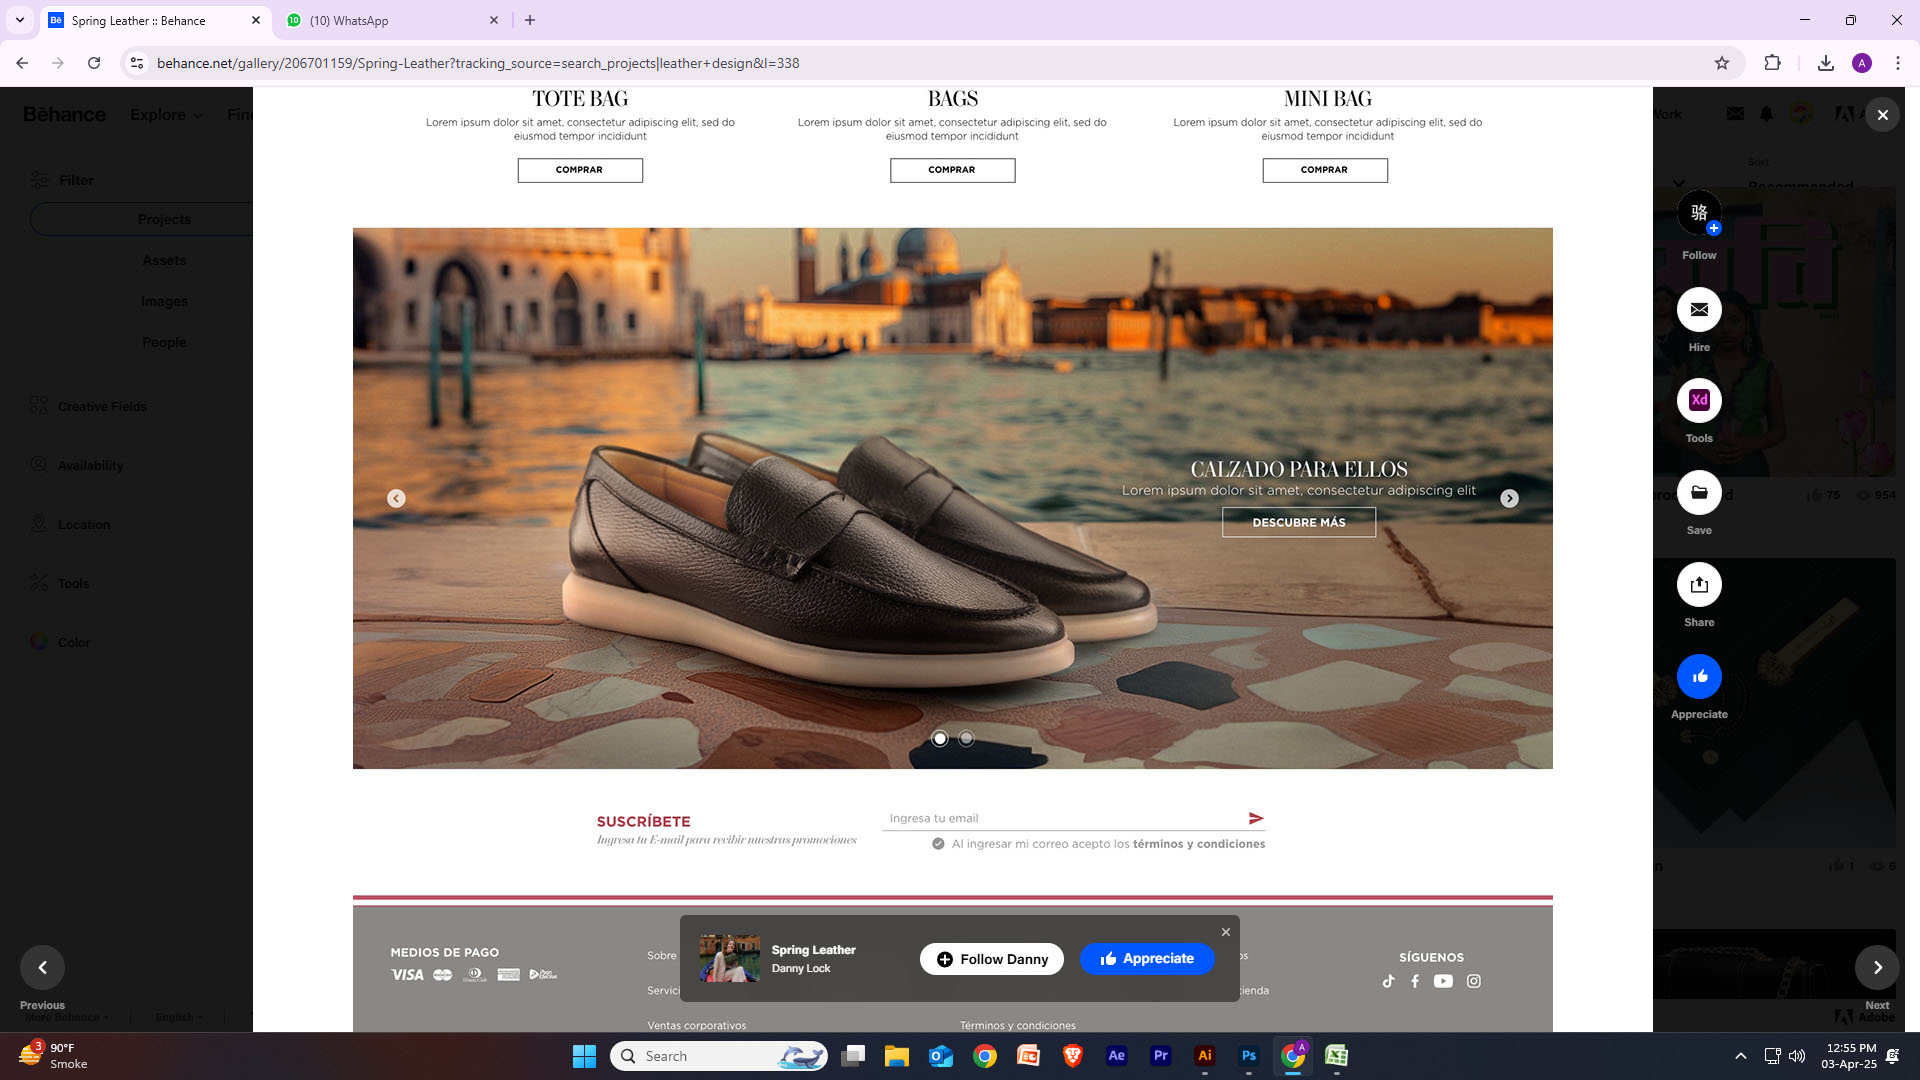The image size is (1920, 1080).
Task: Follow the author via avatar icon
Action: click(x=1699, y=213)
